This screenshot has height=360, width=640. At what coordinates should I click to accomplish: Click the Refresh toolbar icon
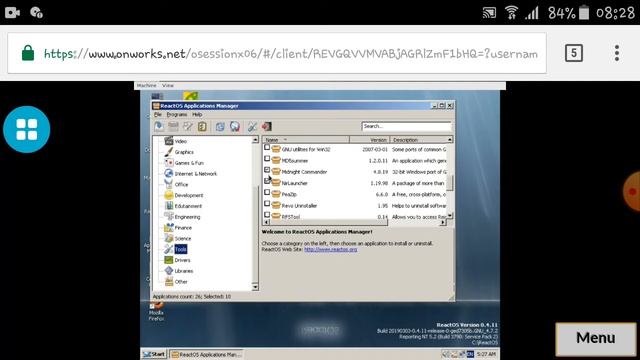tap(220, 127)
